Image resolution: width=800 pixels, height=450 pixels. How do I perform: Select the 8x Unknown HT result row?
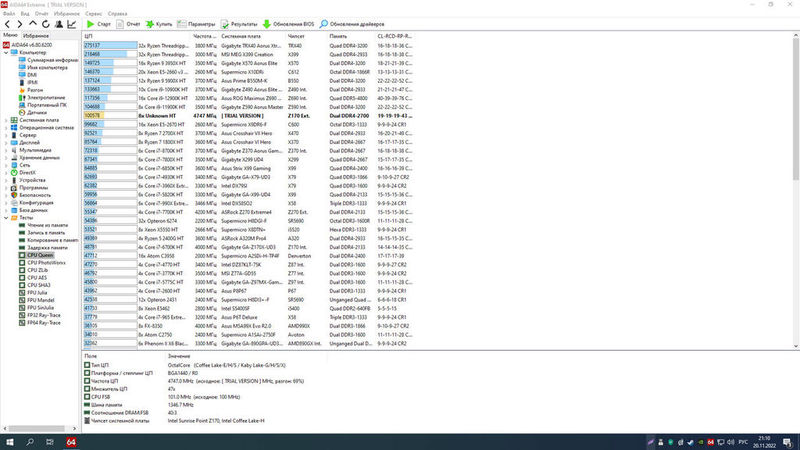click(x=248, y=116)
